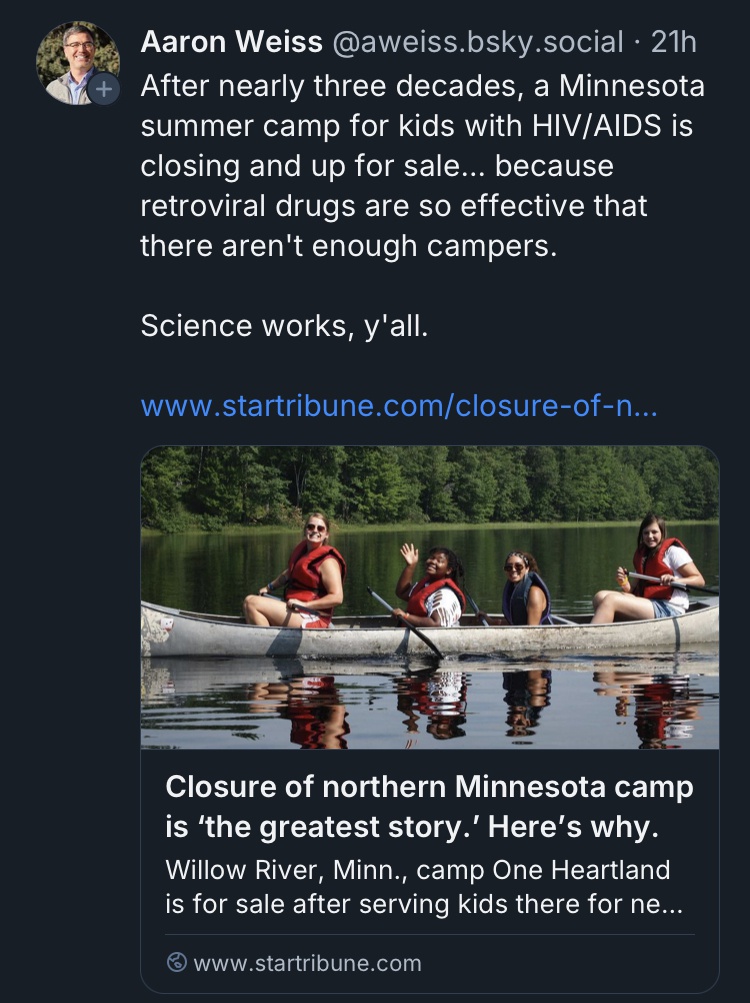750x1003 pixels.
Task: Open the post's 21h timestamp
Action: pyautogui.click(x=673, y=42)
